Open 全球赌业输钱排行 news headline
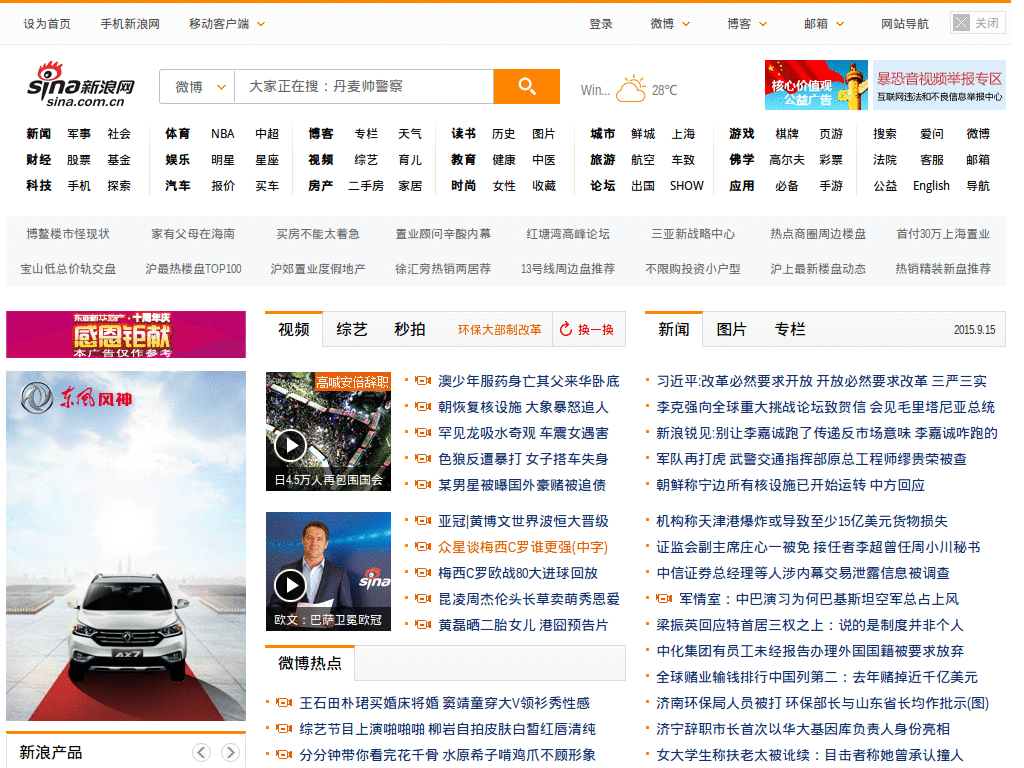This screenshot has height=768, width=1024. tap(817, 677)
